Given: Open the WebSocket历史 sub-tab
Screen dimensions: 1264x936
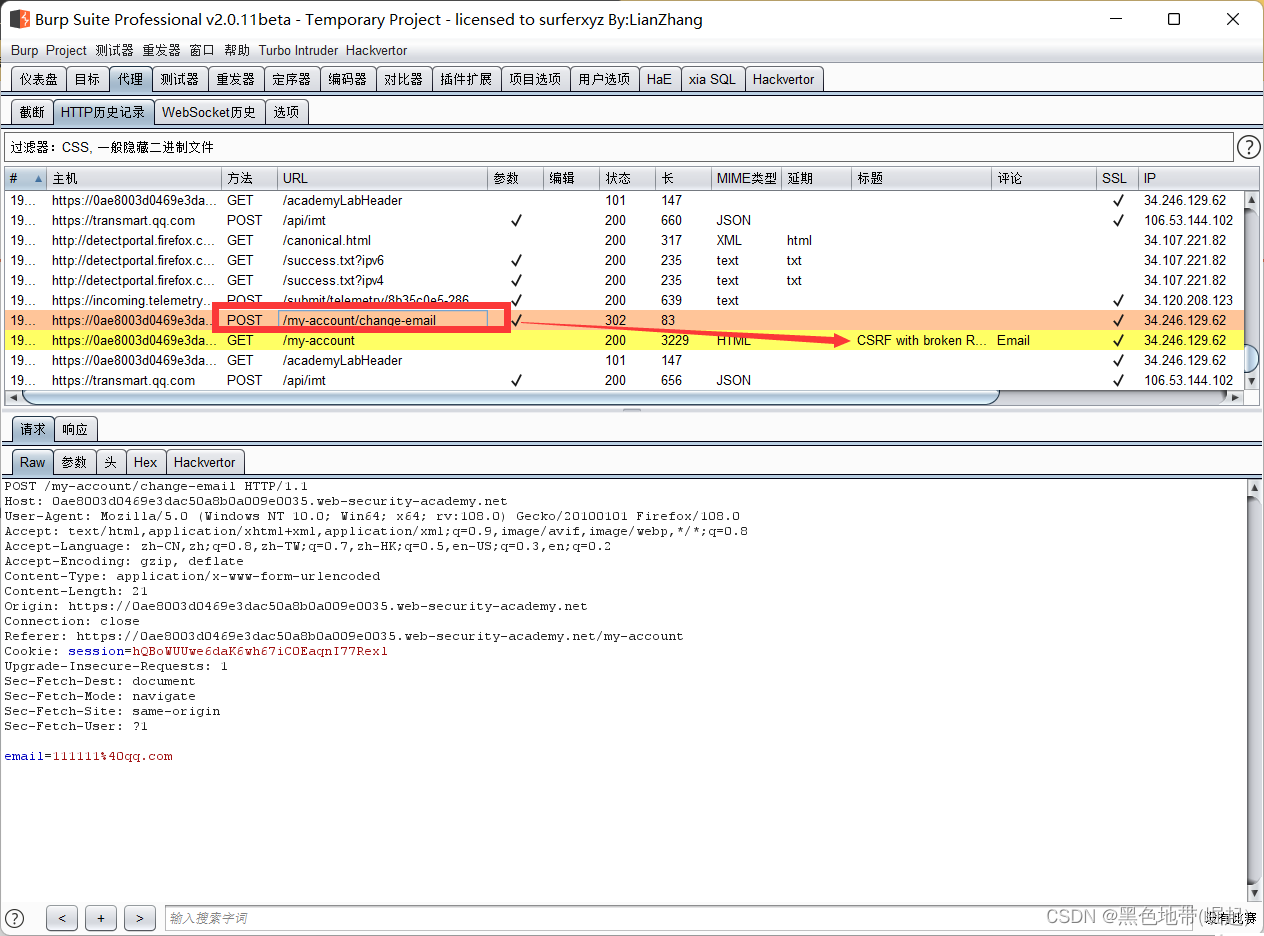Looking at the screenshot, I should click(209, 112).
